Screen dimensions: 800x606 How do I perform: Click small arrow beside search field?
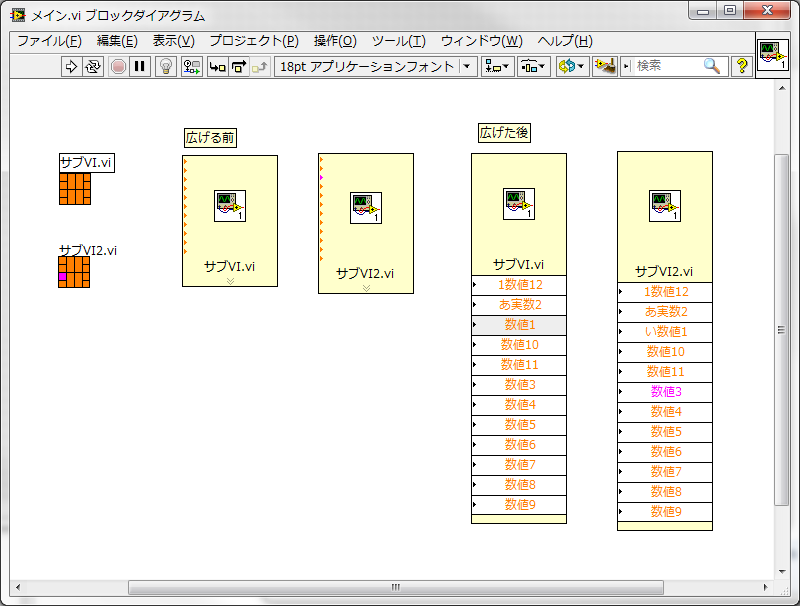627,66
